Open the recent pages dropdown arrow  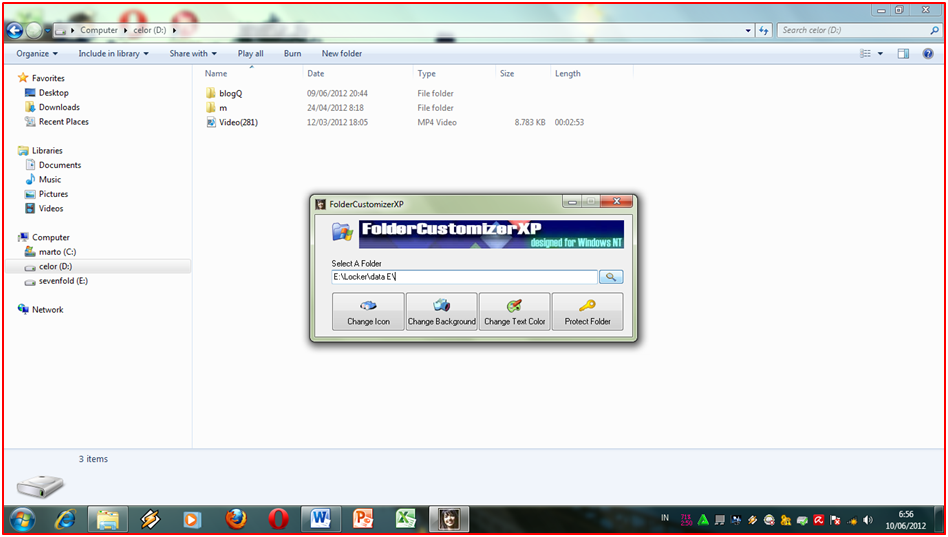pos(47,30)
